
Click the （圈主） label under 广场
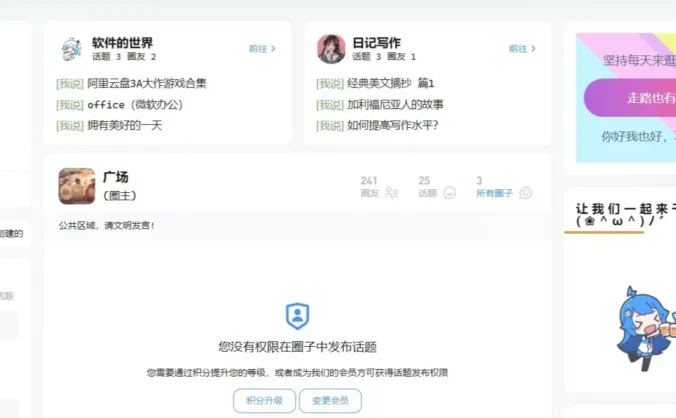pyautogui.click(x=120, y=196)
